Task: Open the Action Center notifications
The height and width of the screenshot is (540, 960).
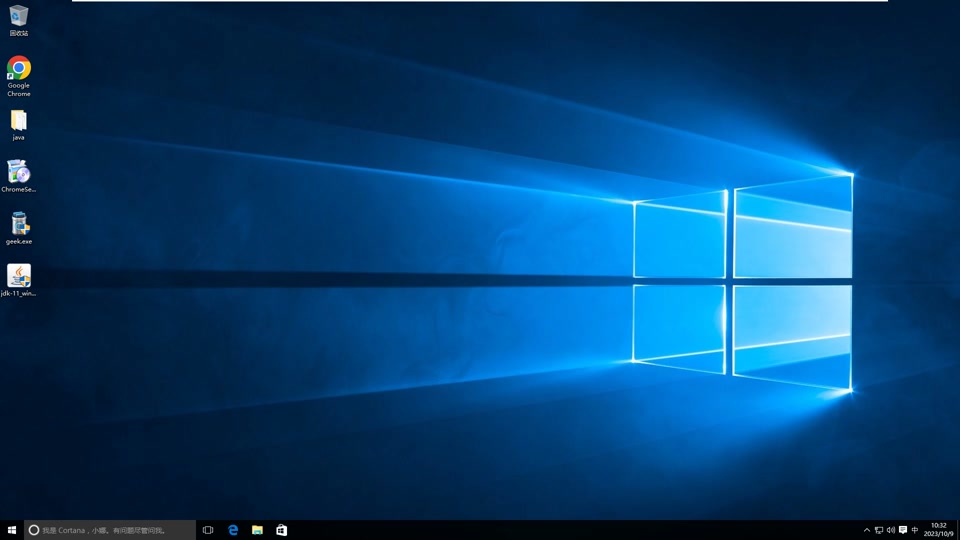Action: (903, 530)
